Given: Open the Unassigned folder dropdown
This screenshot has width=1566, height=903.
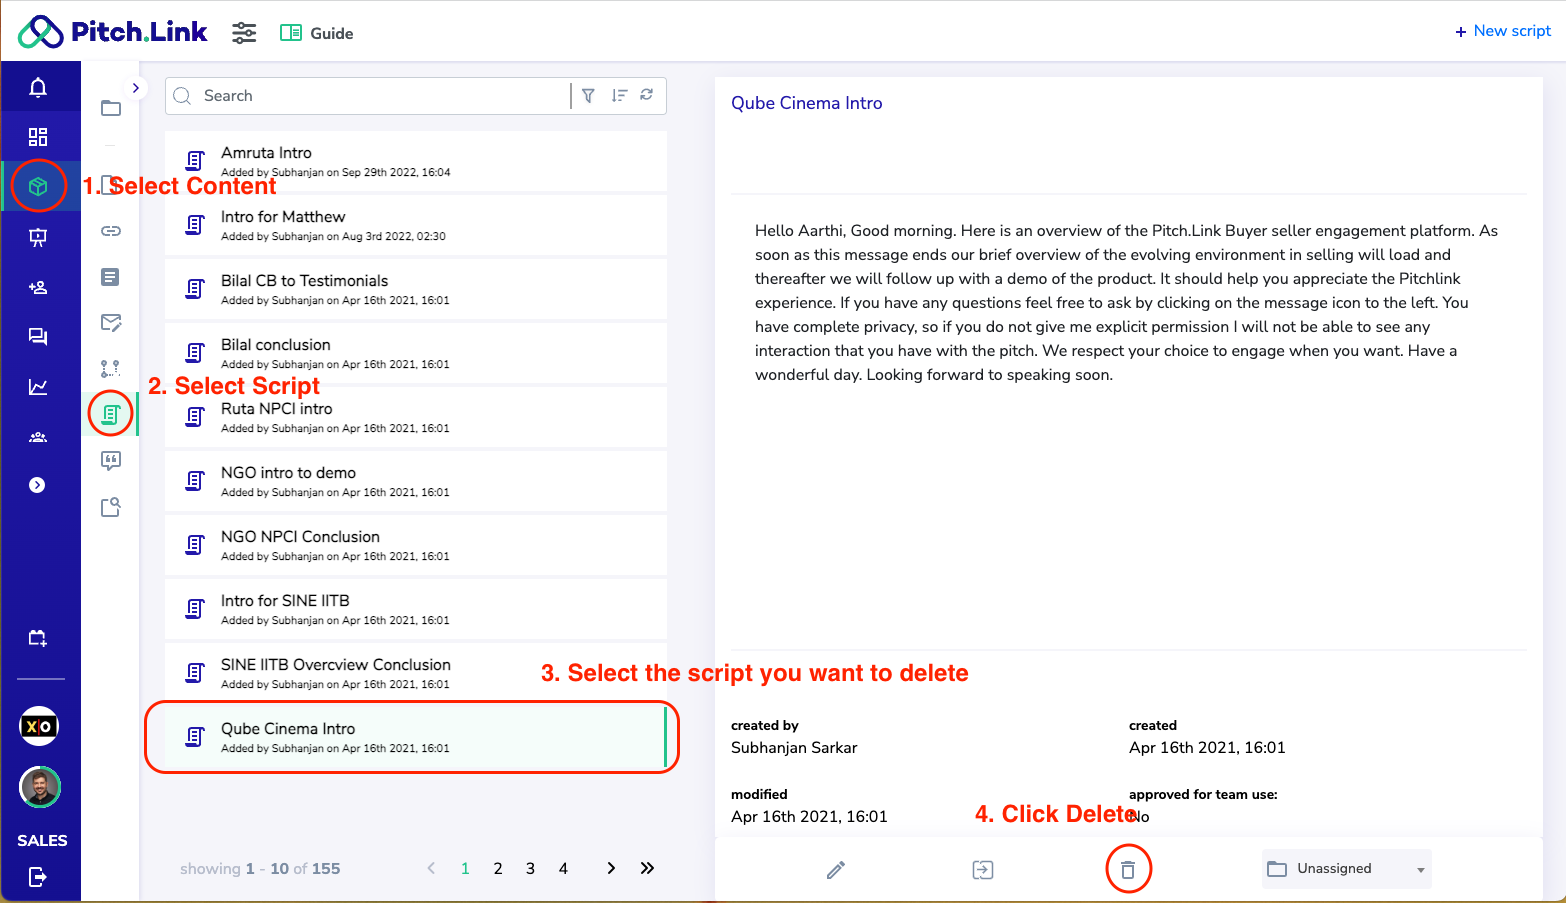Looking at the screenshot, I should point(1347,869).
